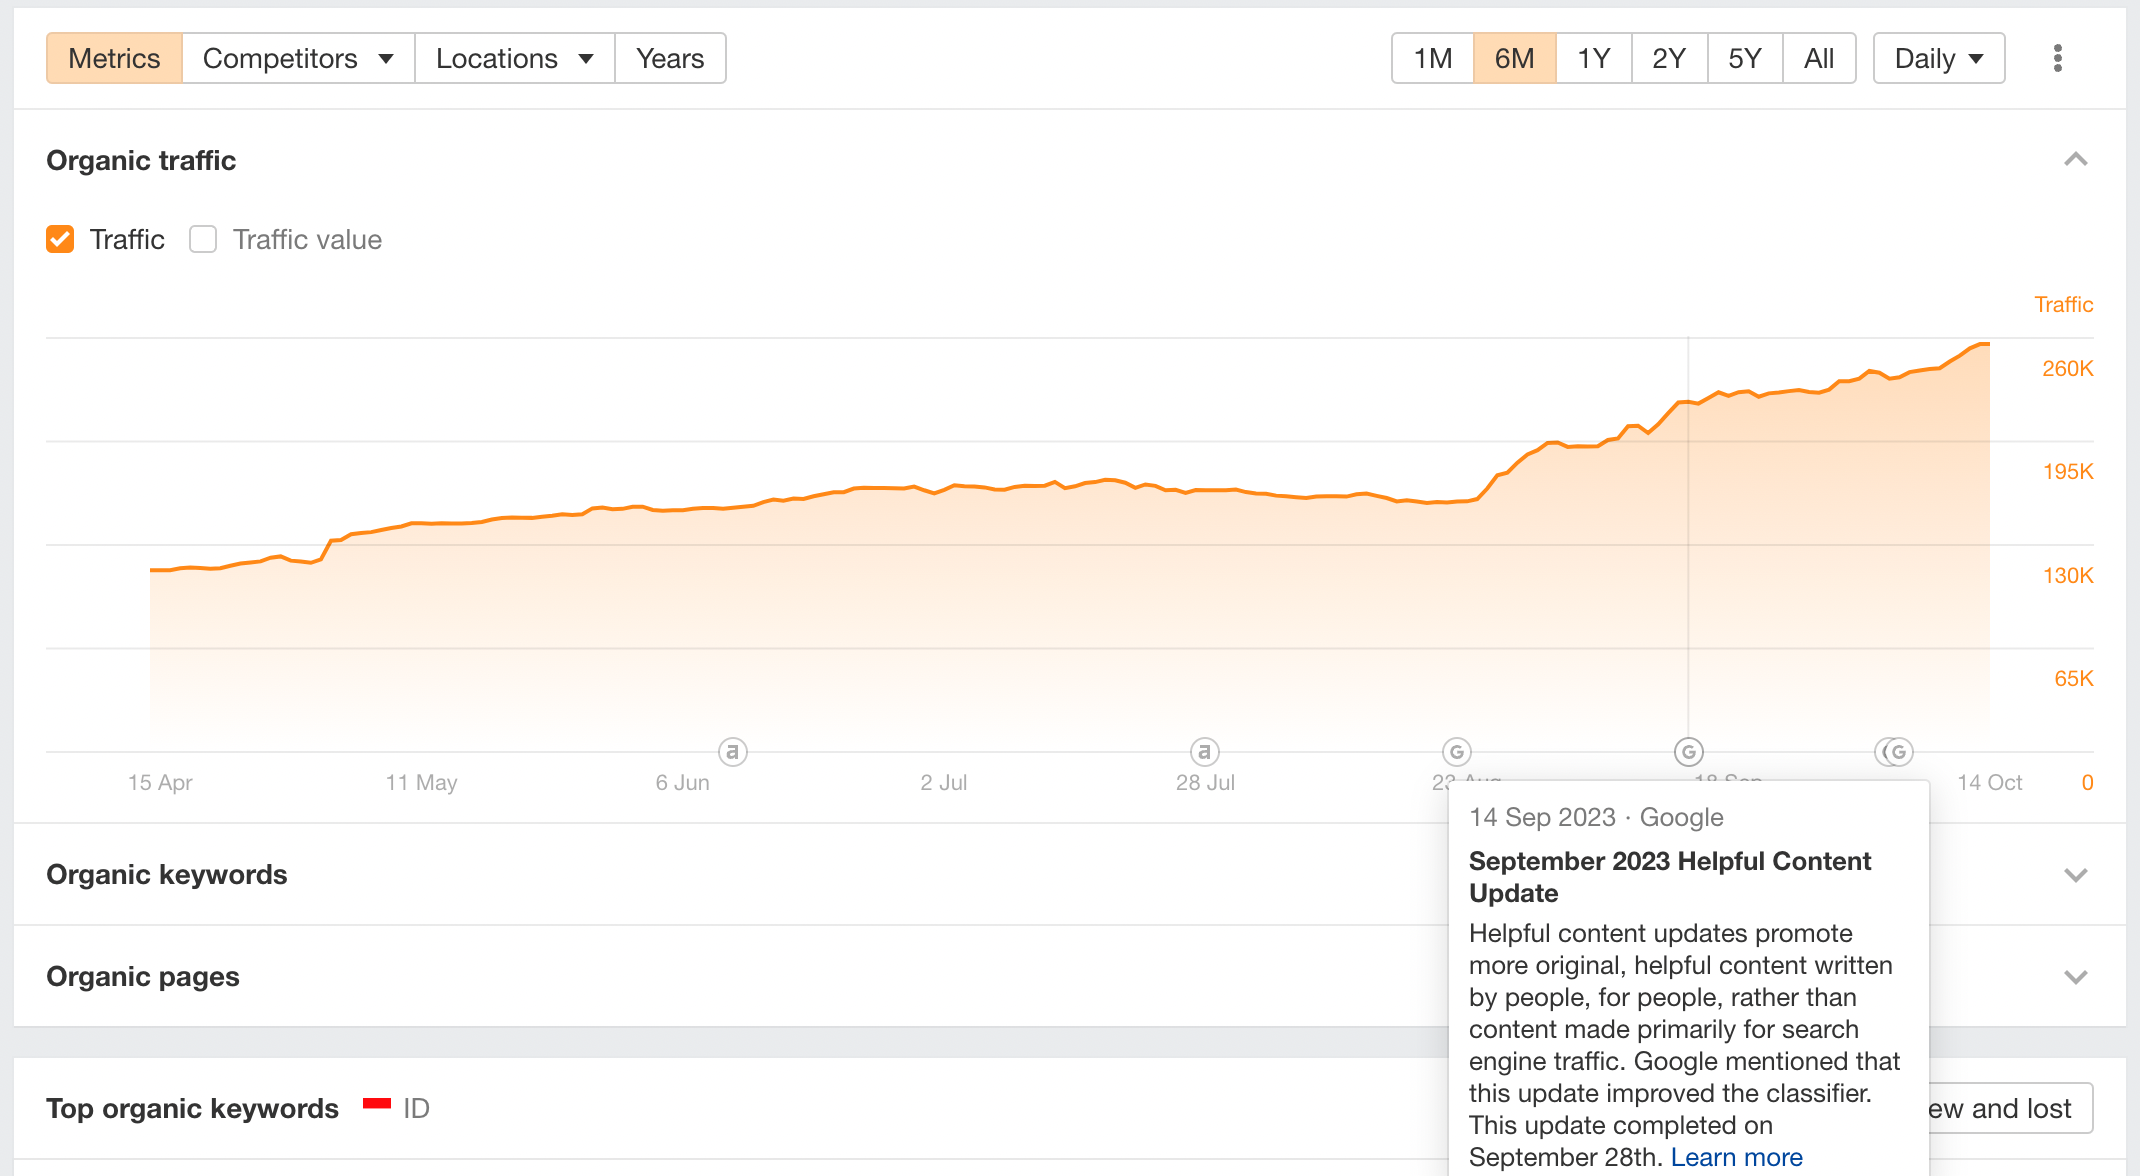Viewport: 2140px width, 1176px height.
Task: Open the Competitors dropdown
Action: coord(298,58)
